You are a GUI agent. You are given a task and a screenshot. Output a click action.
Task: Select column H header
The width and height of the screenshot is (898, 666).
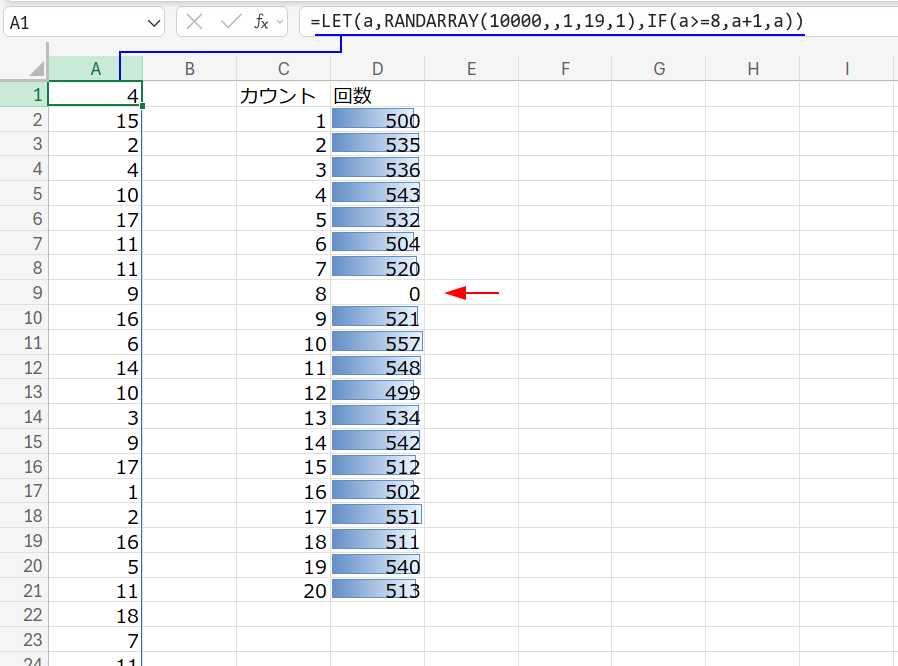pos(753,68)
